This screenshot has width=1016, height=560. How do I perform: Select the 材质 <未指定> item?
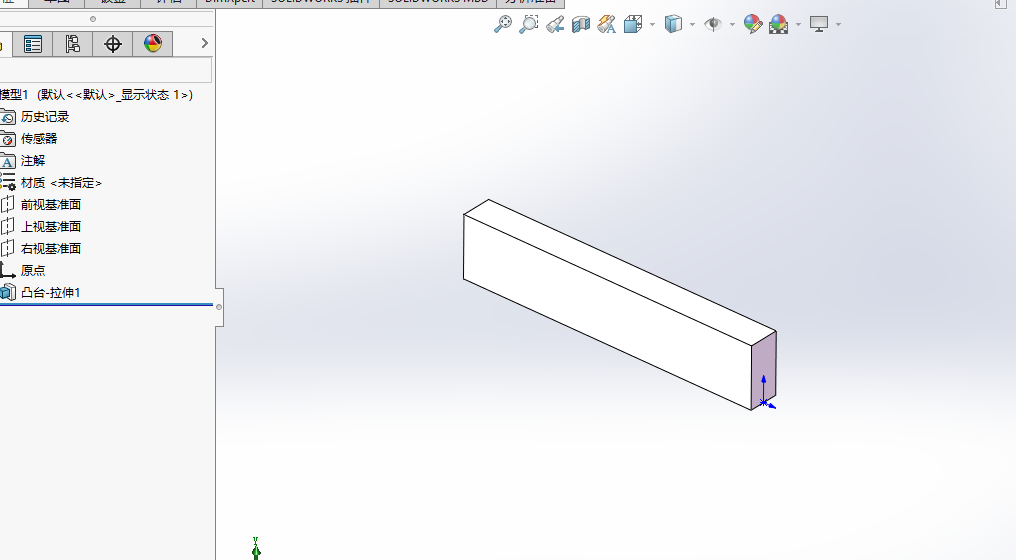click(61, 183)
